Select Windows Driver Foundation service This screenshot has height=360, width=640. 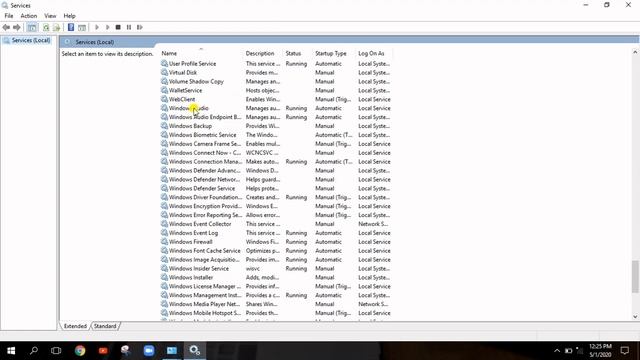pyautogui.click(x=276, y=197)
